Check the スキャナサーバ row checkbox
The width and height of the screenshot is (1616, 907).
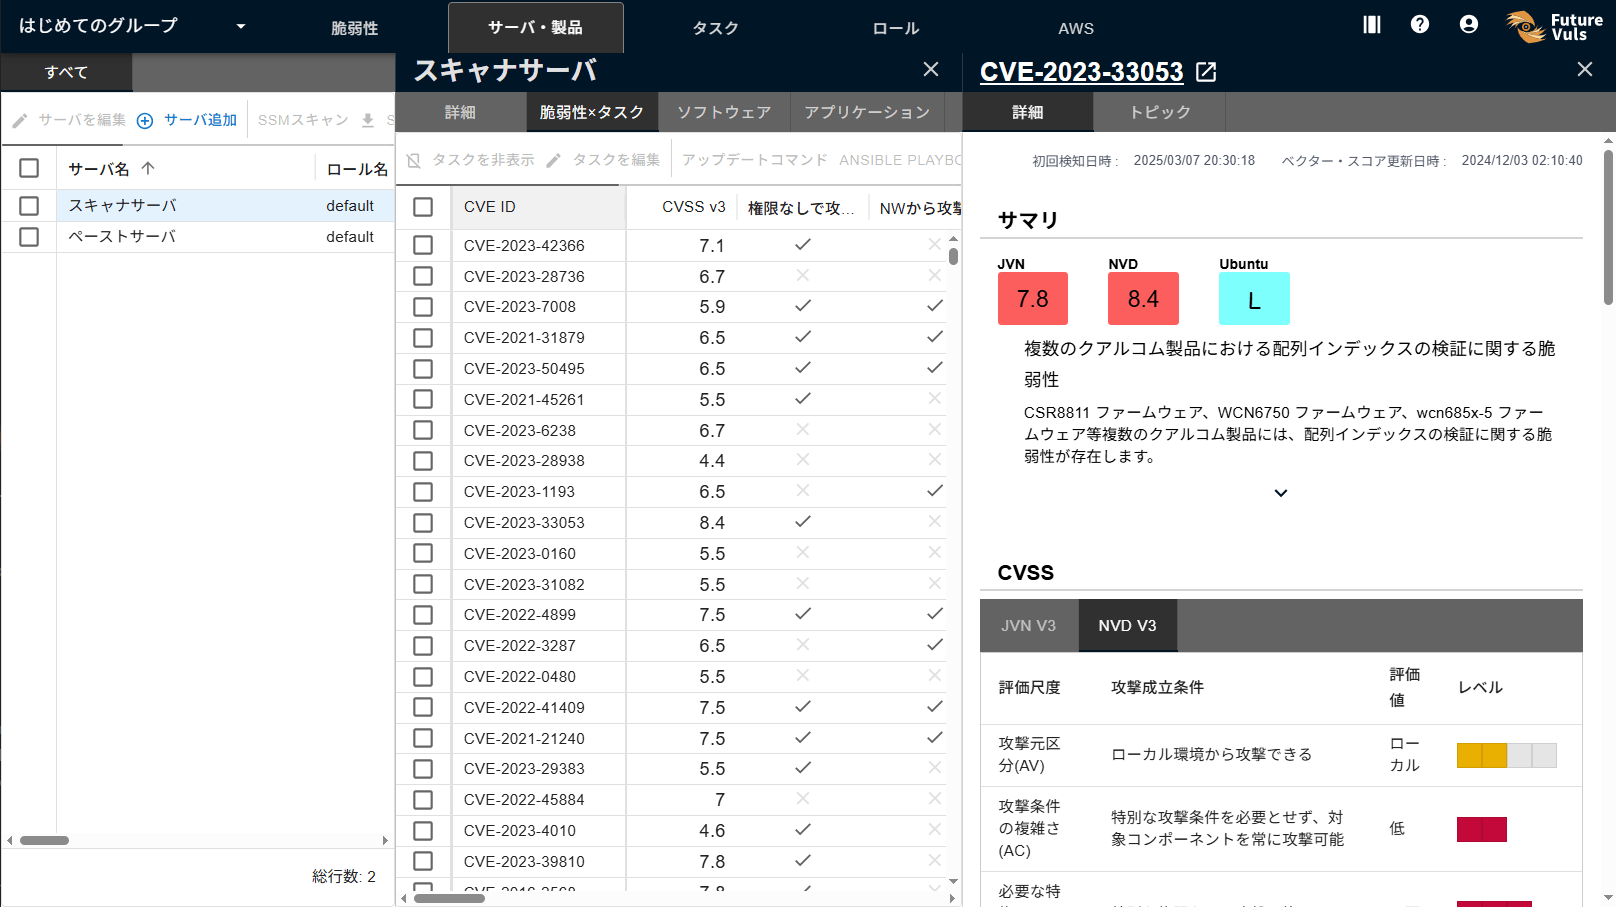[29, 205]
